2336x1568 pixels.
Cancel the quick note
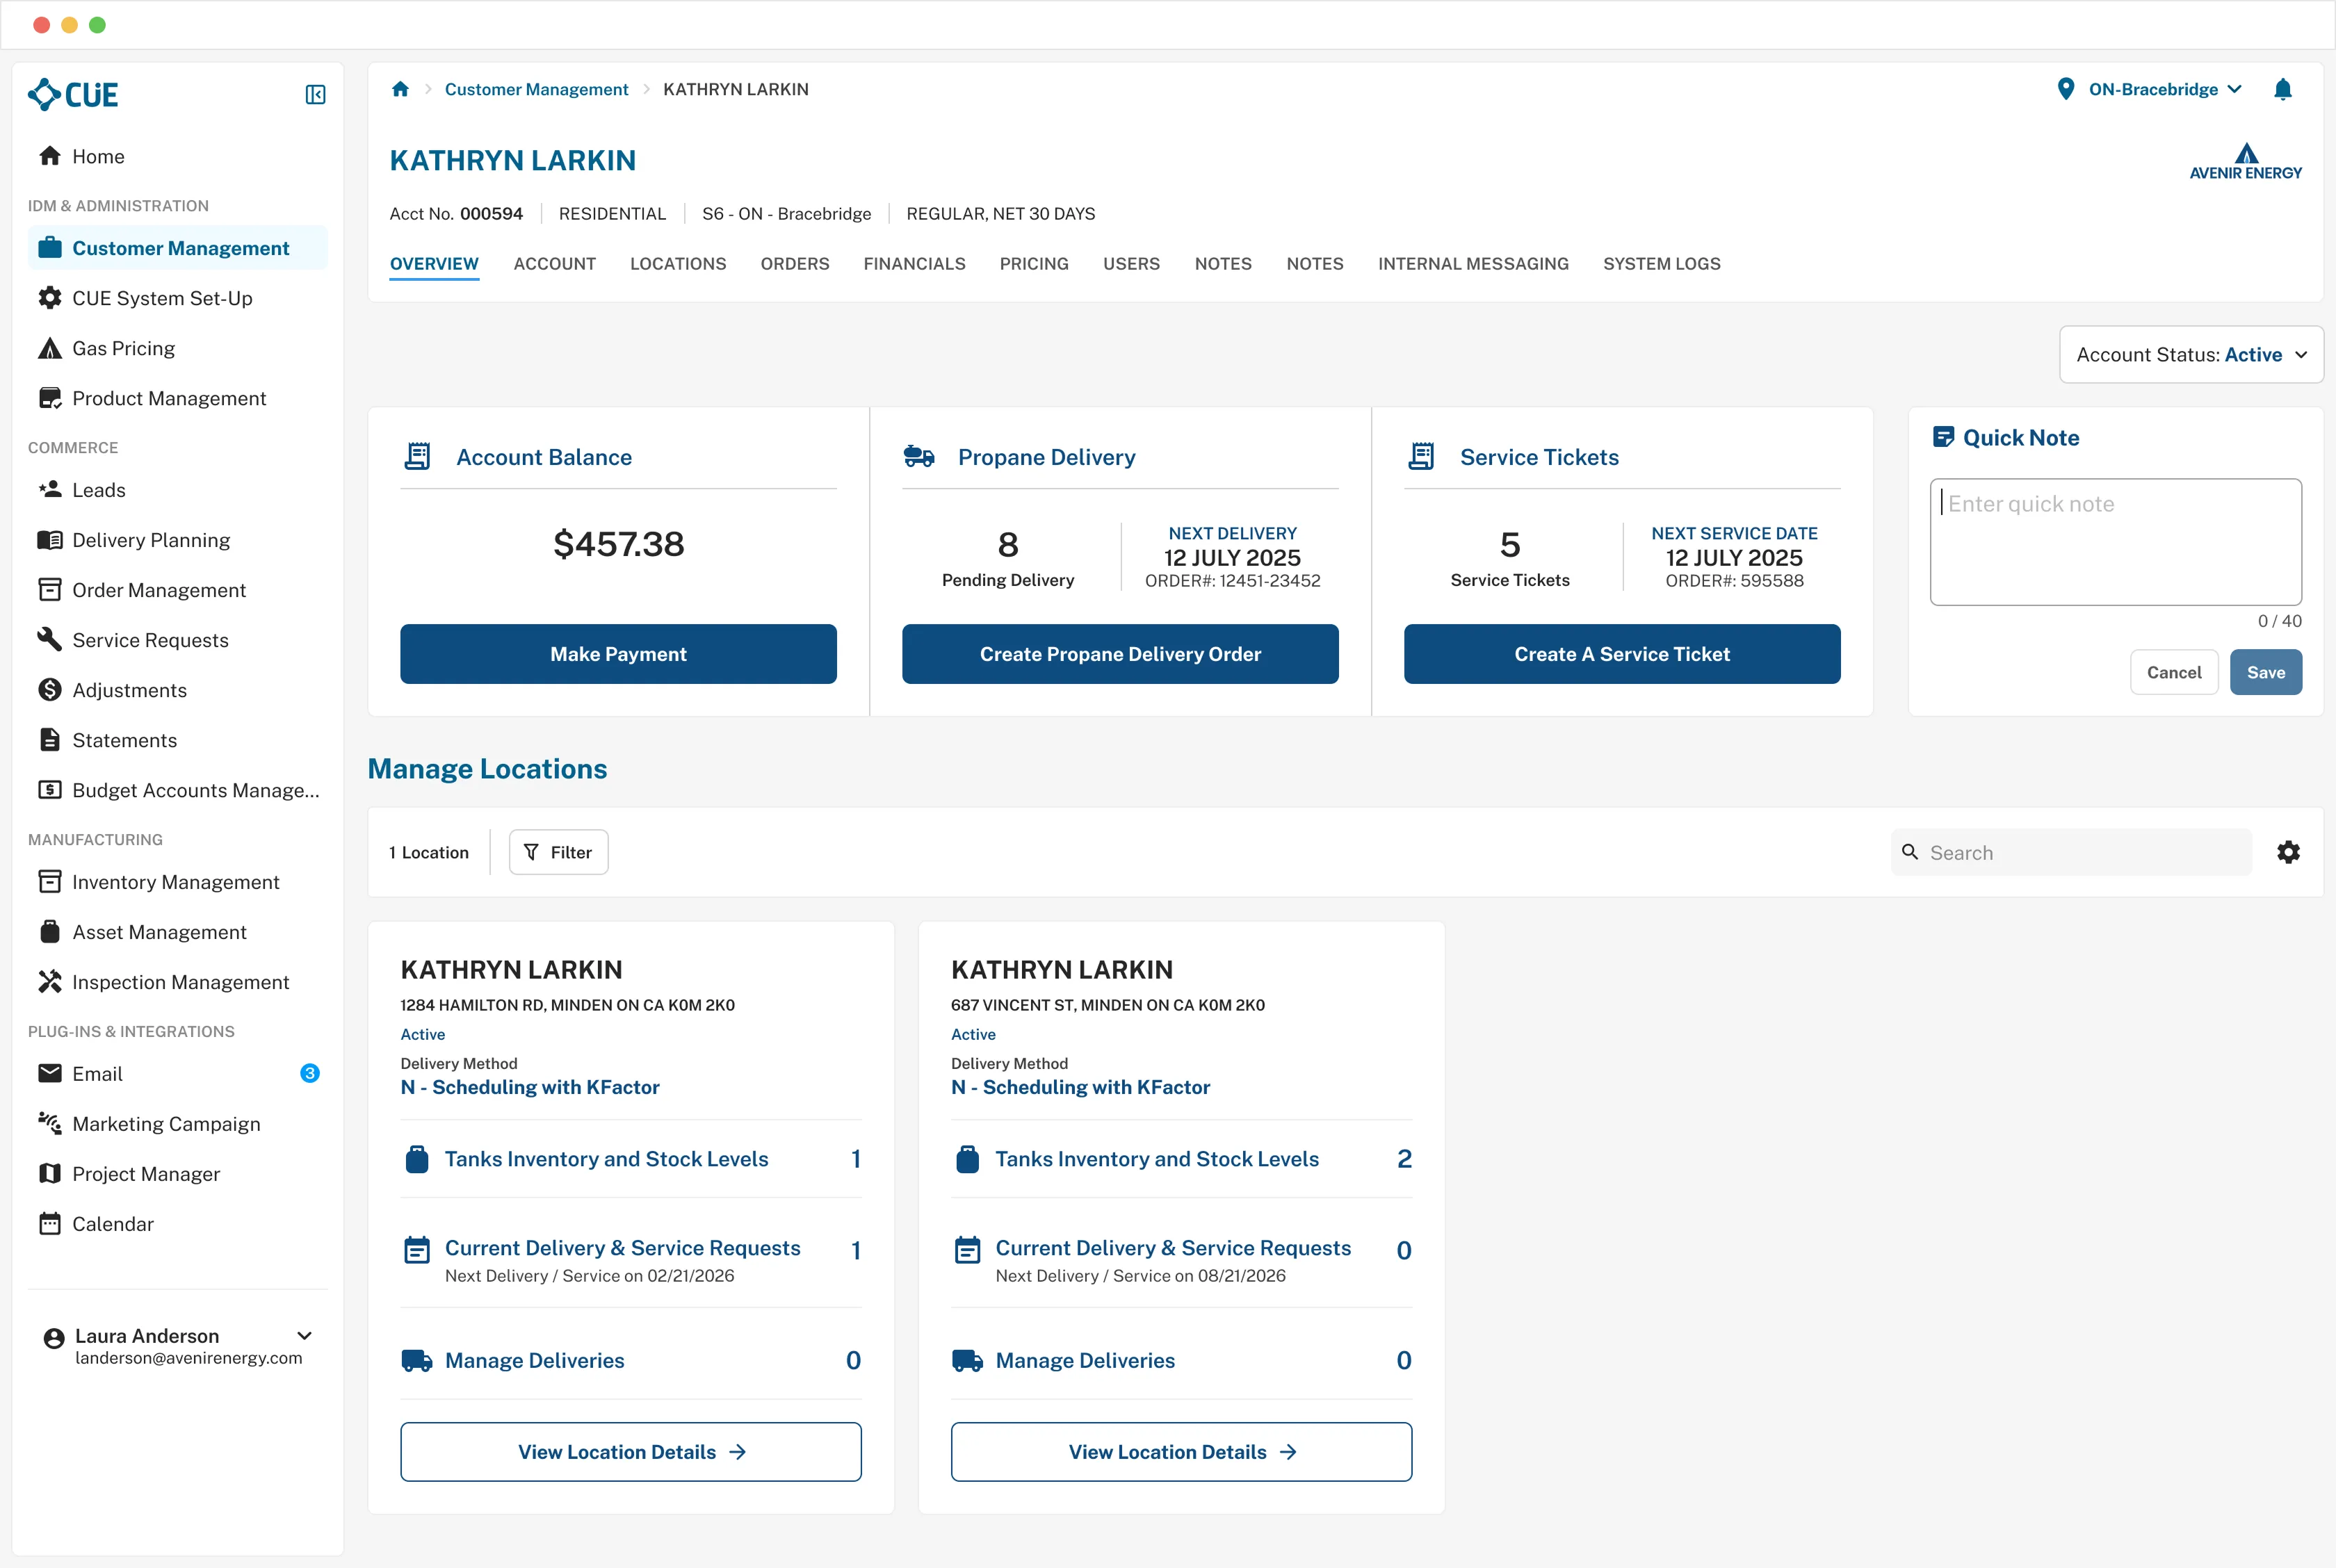(x=2174, y=672)
